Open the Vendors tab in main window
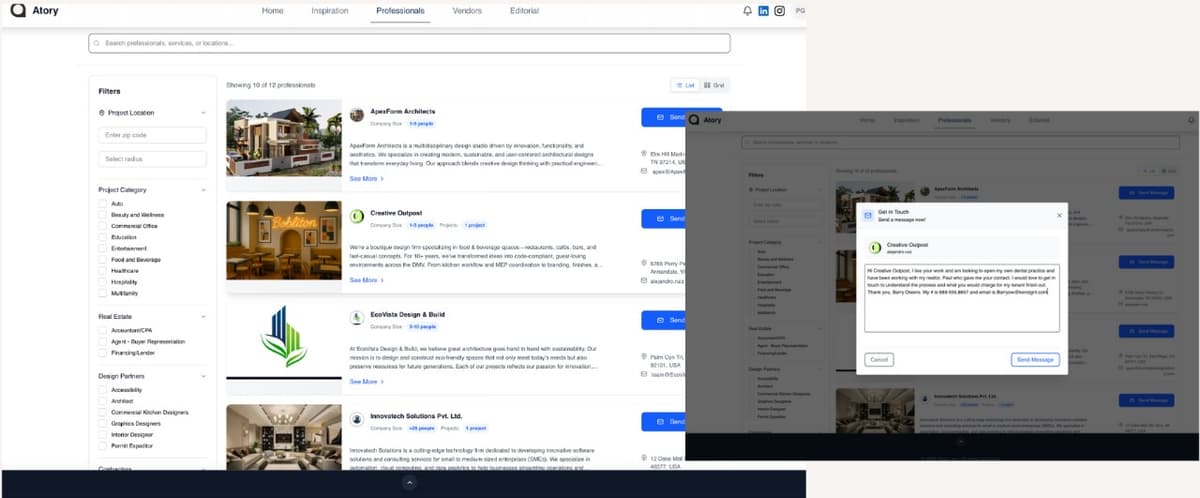This screenshot has height=498, width=1200. click(x=467, y=11)
